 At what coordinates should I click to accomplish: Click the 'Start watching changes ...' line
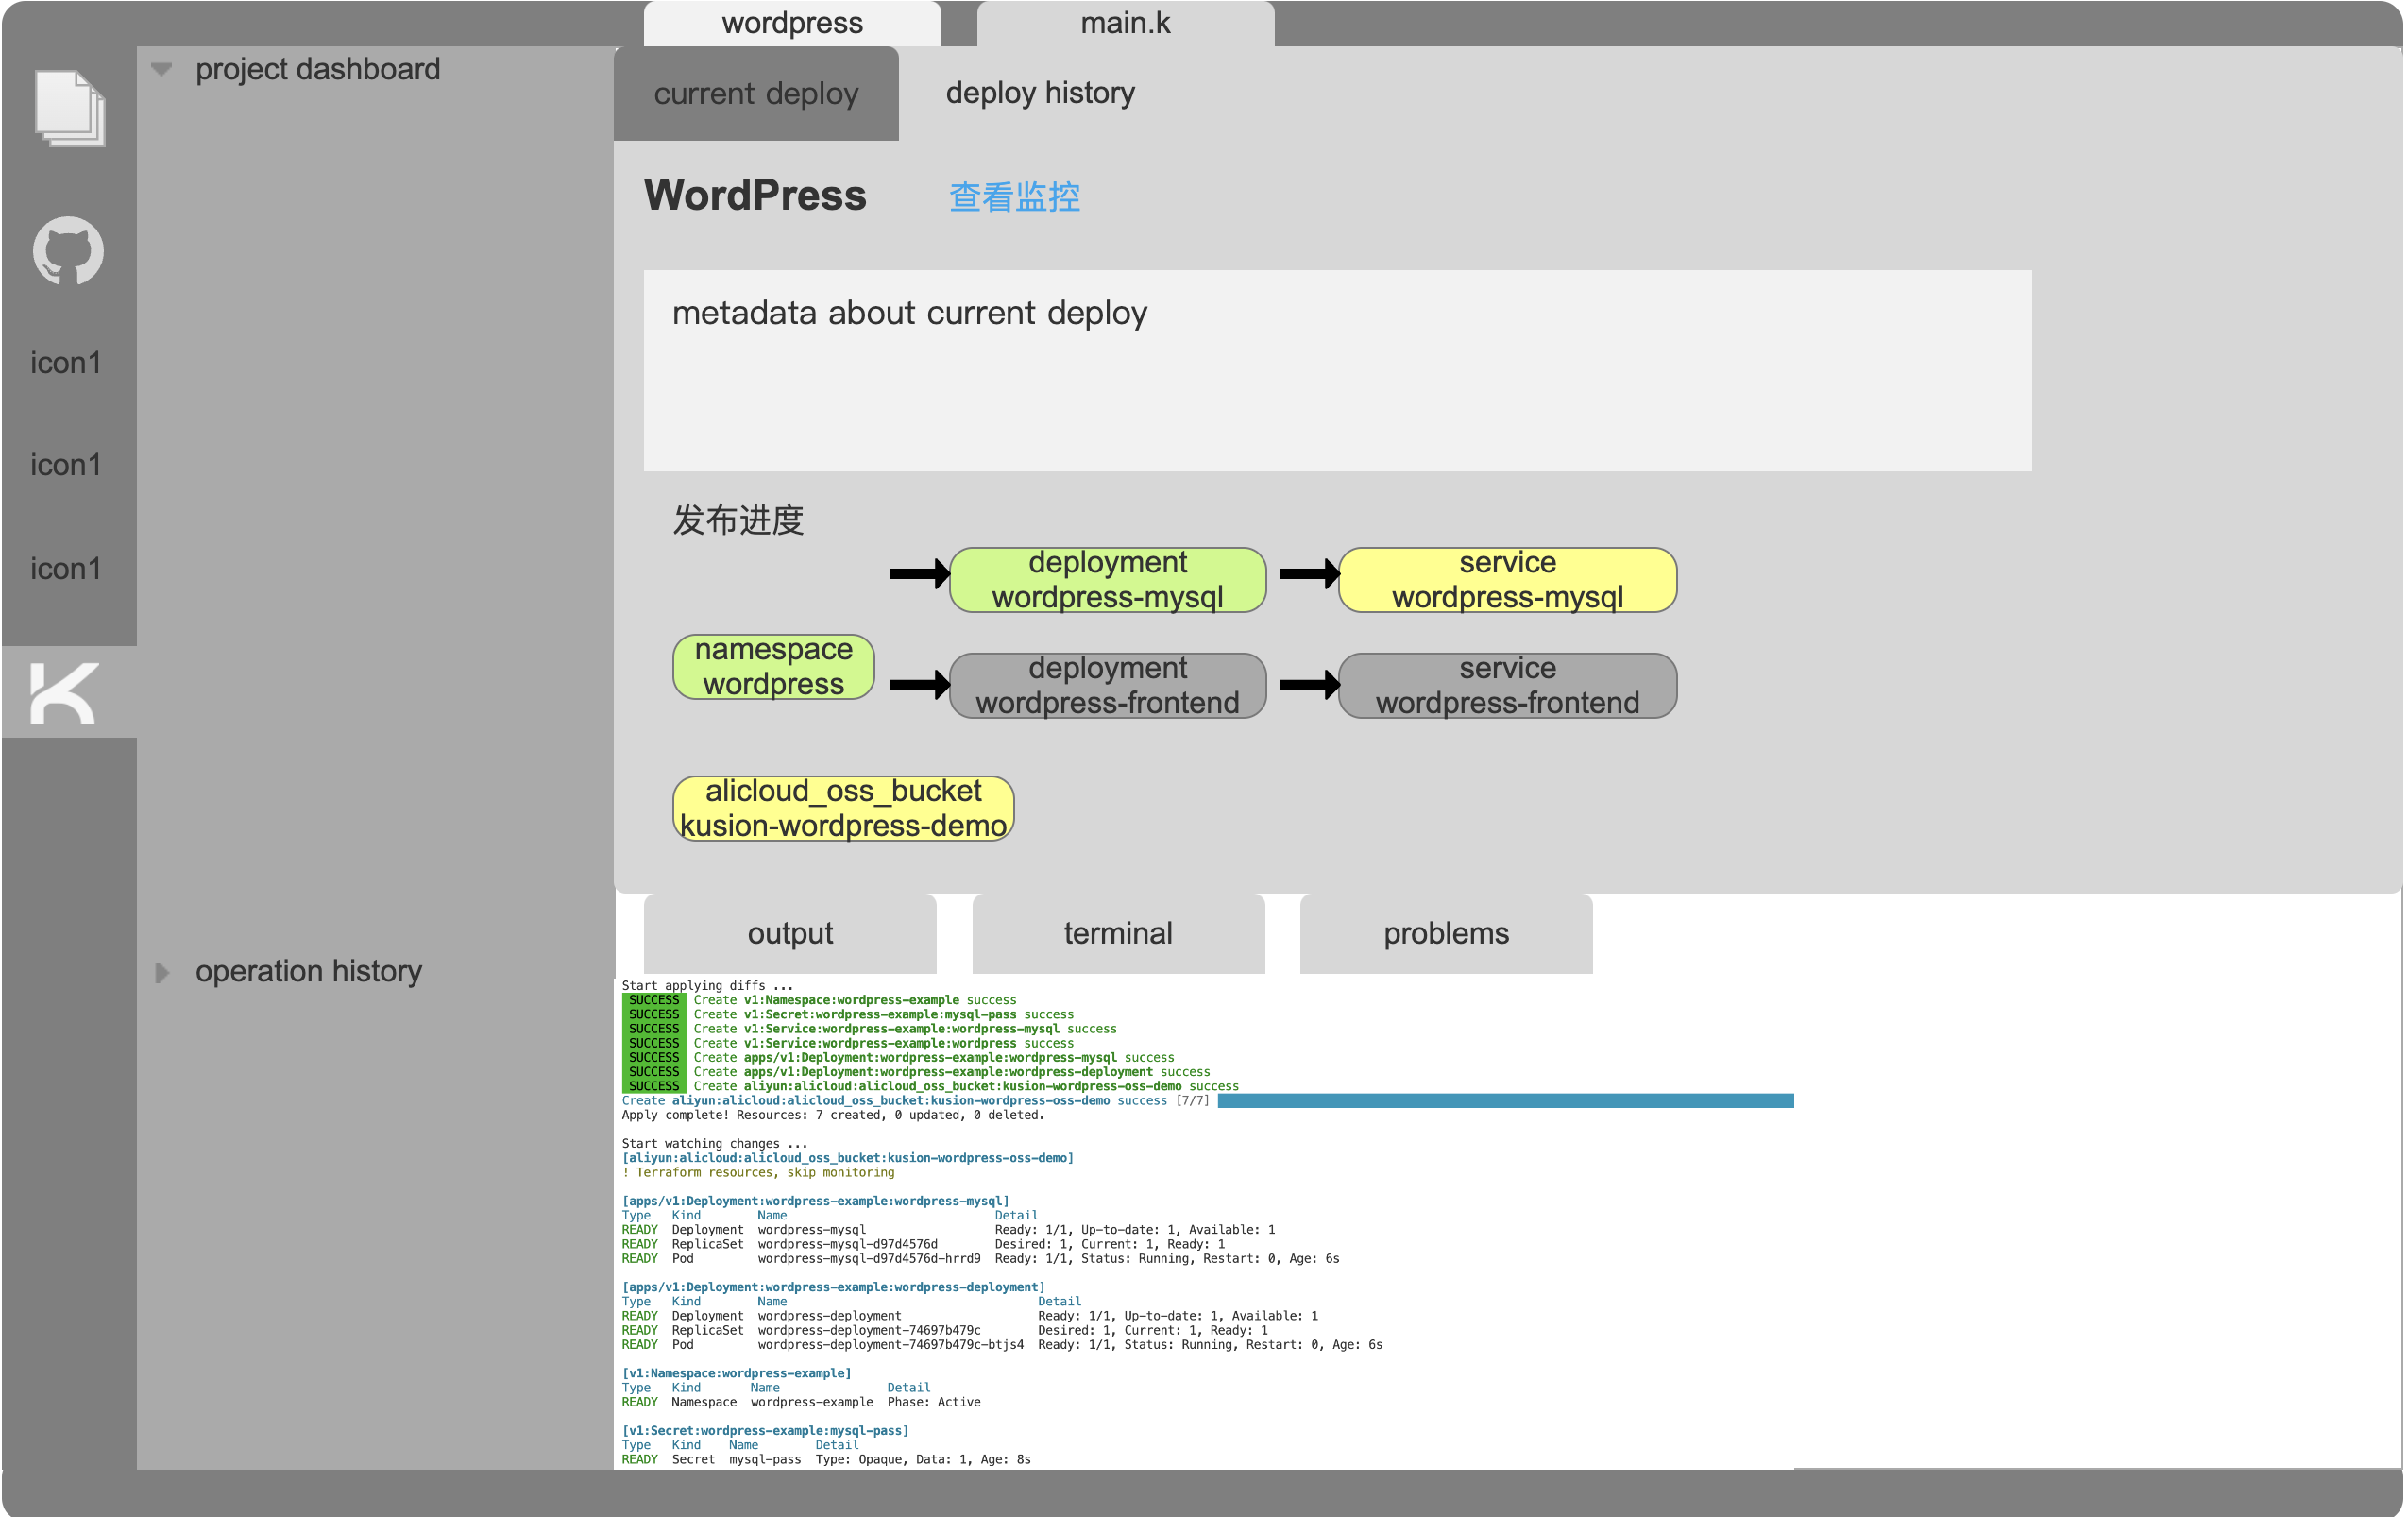click(714, 1144)
